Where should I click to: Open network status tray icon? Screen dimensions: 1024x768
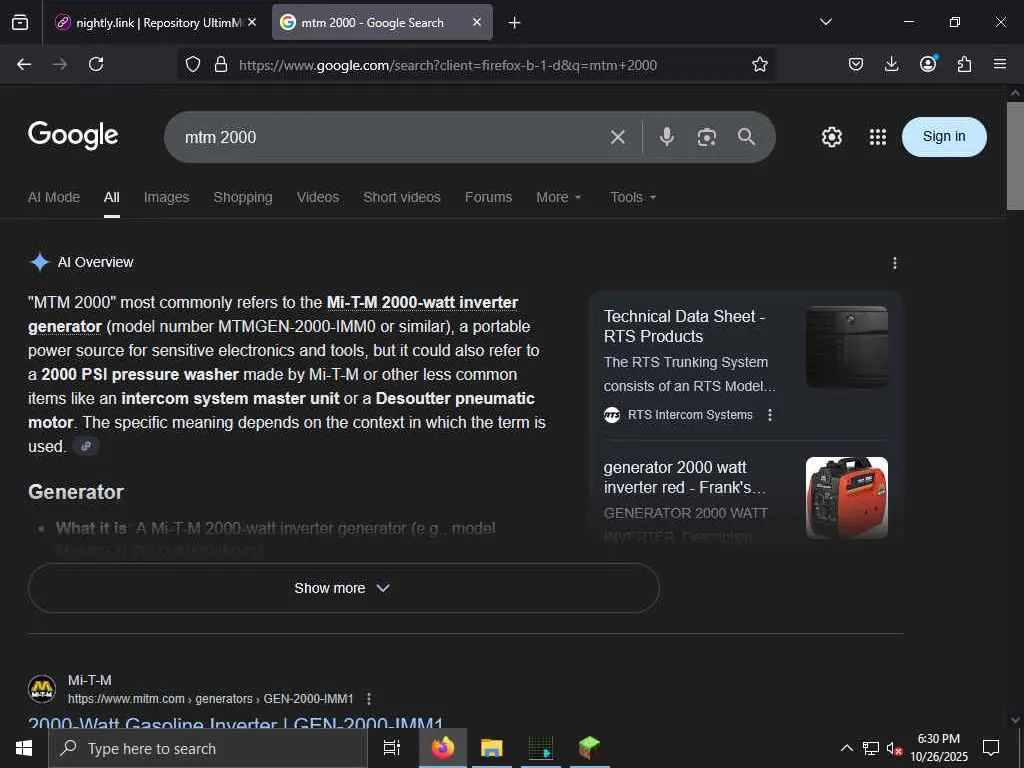click(x=871, y=748)
